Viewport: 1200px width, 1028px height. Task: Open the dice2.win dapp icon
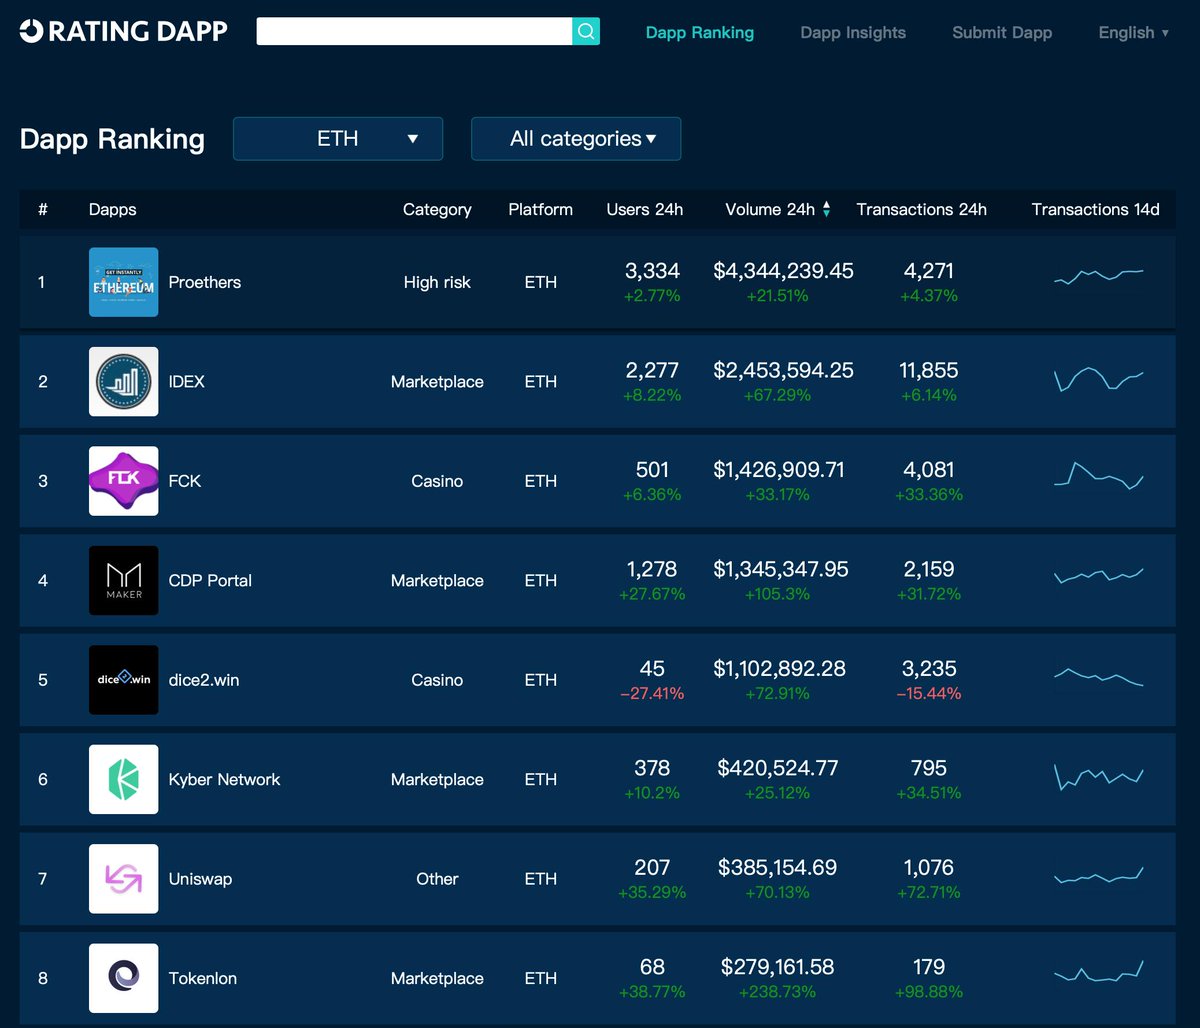click(124, 680)
